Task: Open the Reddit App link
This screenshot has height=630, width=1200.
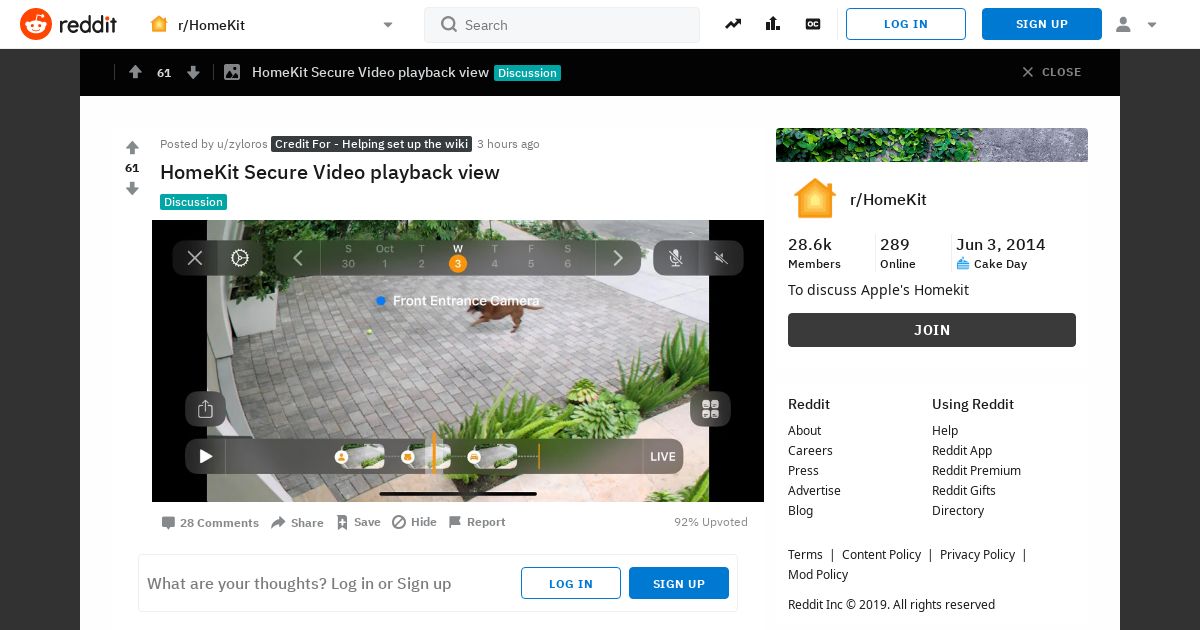Action: coord(962,450)
